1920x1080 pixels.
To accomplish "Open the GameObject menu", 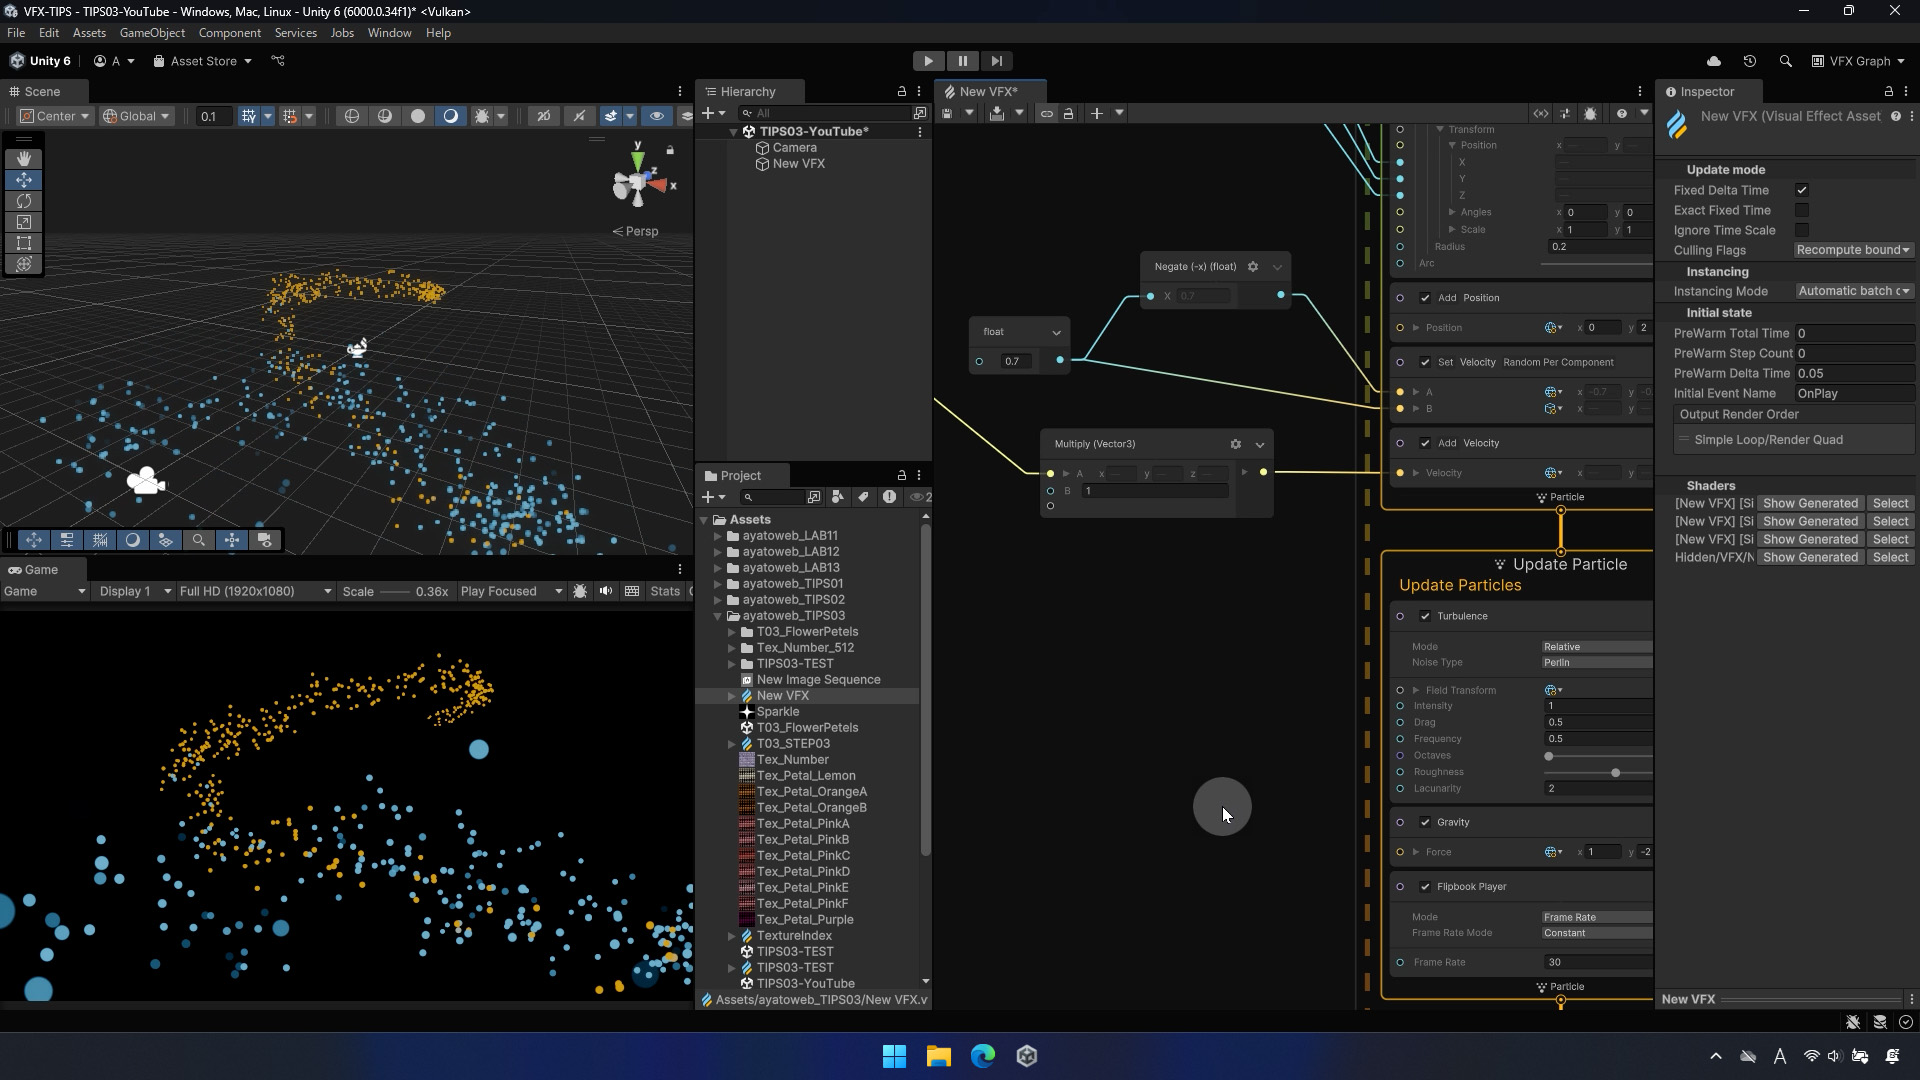I will click(x=152, y=33).
